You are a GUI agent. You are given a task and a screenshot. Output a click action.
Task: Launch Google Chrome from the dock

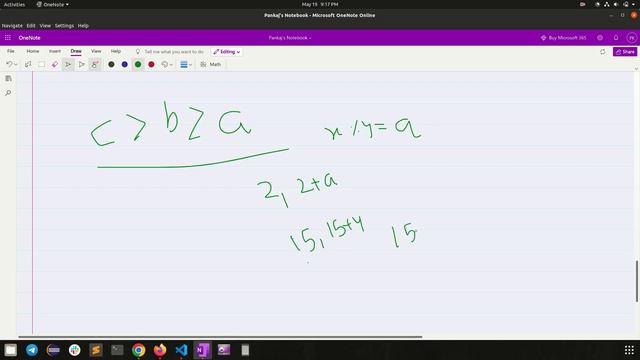139,350
